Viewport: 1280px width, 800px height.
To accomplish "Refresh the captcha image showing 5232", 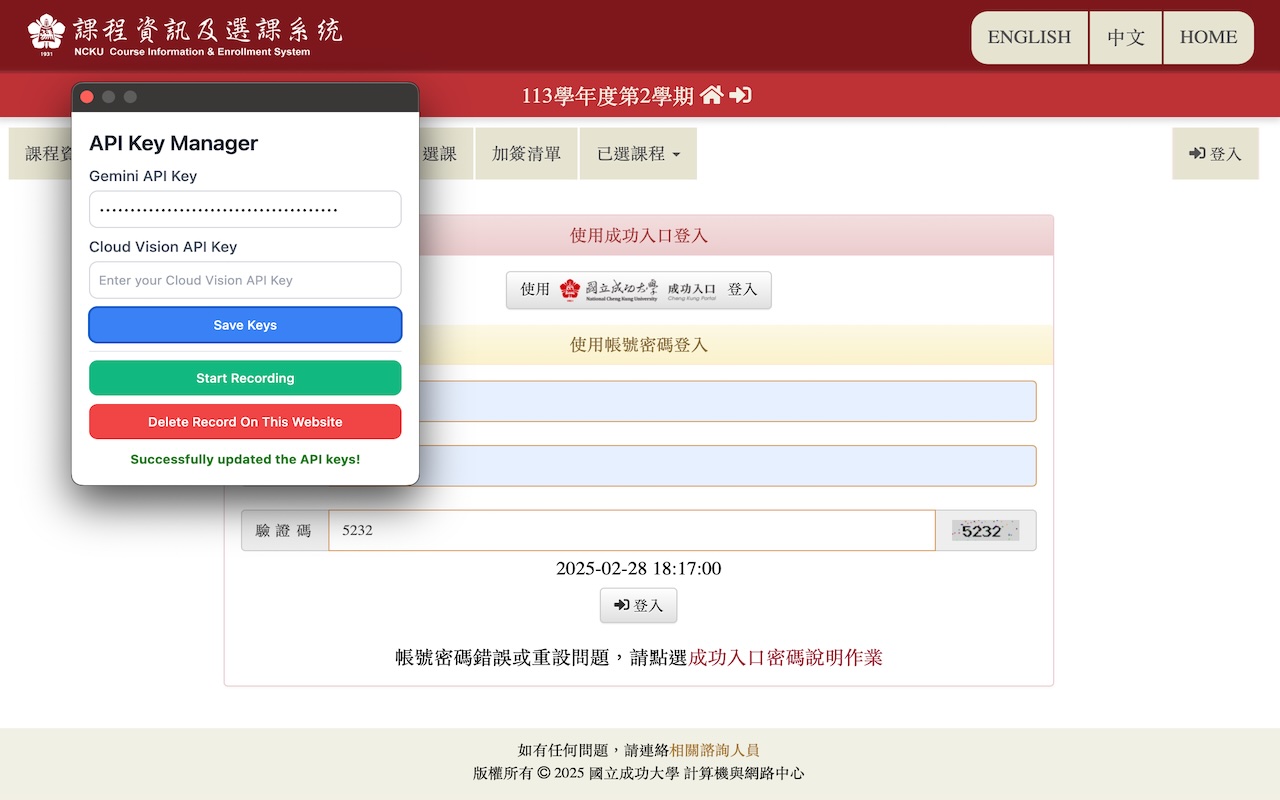I will [x=985, y=530].
